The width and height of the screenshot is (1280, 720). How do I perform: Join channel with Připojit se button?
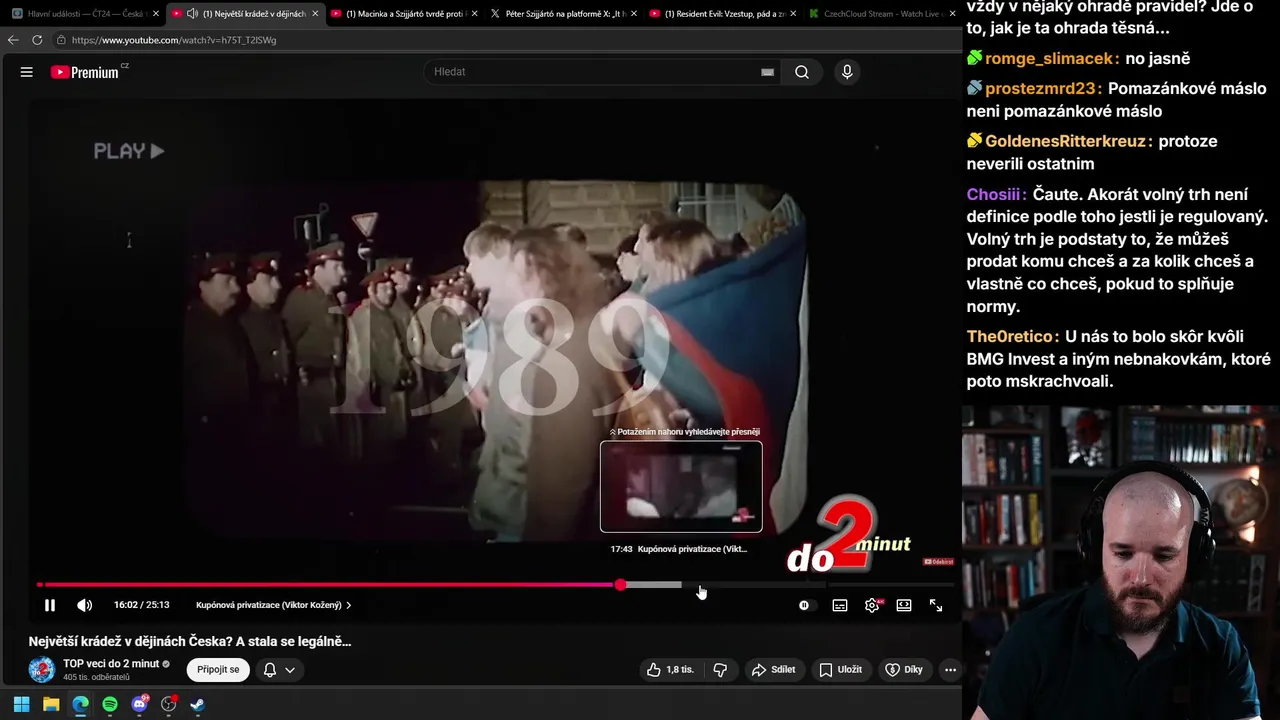pos(218,670)
